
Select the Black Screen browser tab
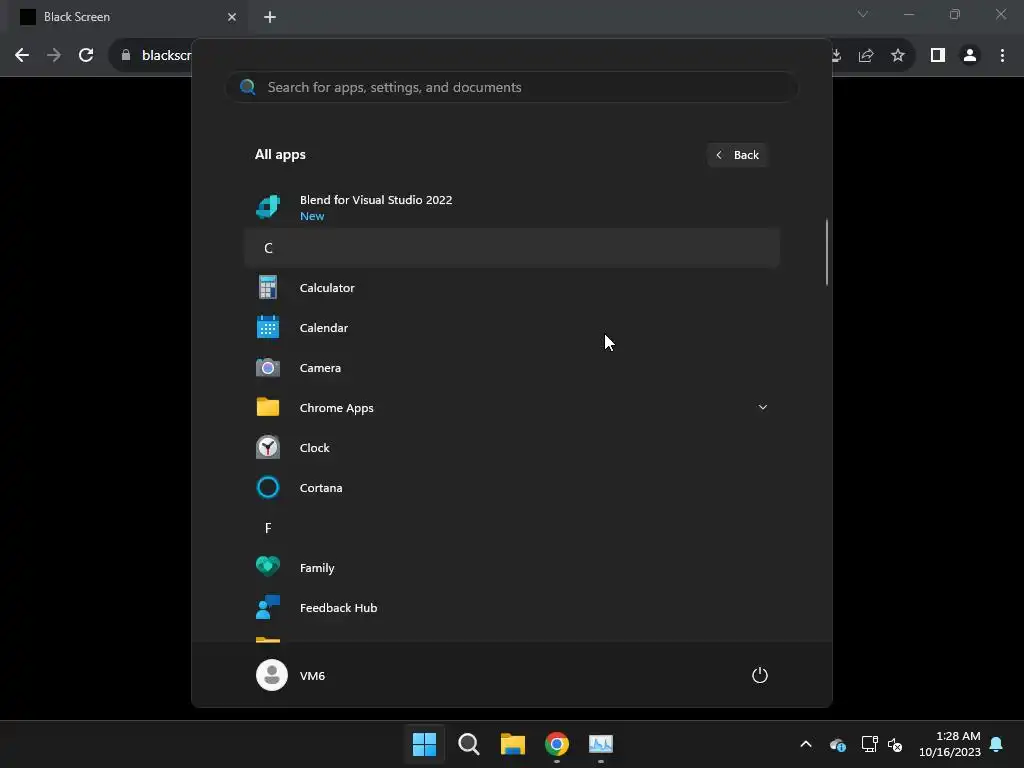(128, 17)
